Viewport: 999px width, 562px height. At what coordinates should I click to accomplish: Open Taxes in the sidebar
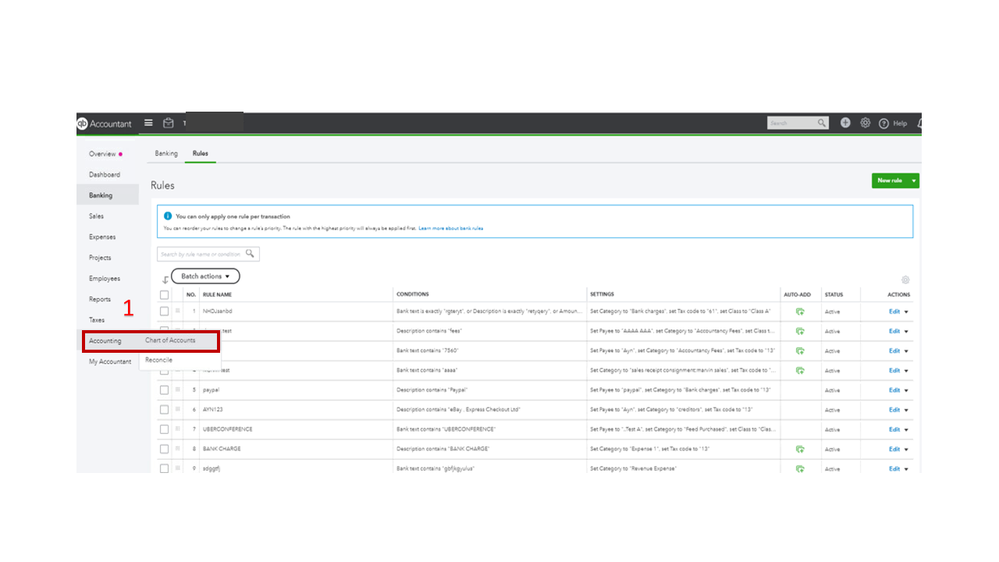tap(97, 320)
